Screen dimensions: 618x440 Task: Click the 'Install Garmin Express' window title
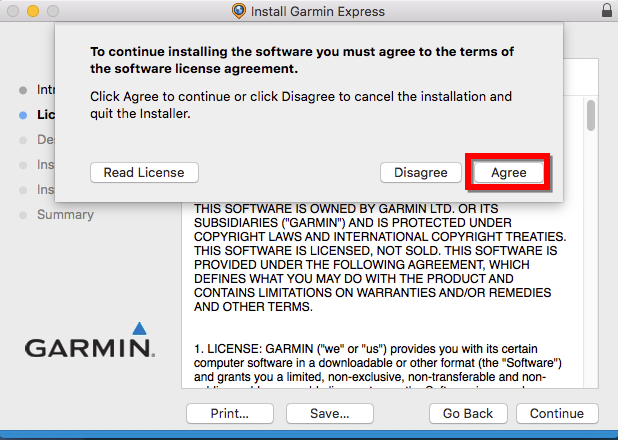coord(318,11)
